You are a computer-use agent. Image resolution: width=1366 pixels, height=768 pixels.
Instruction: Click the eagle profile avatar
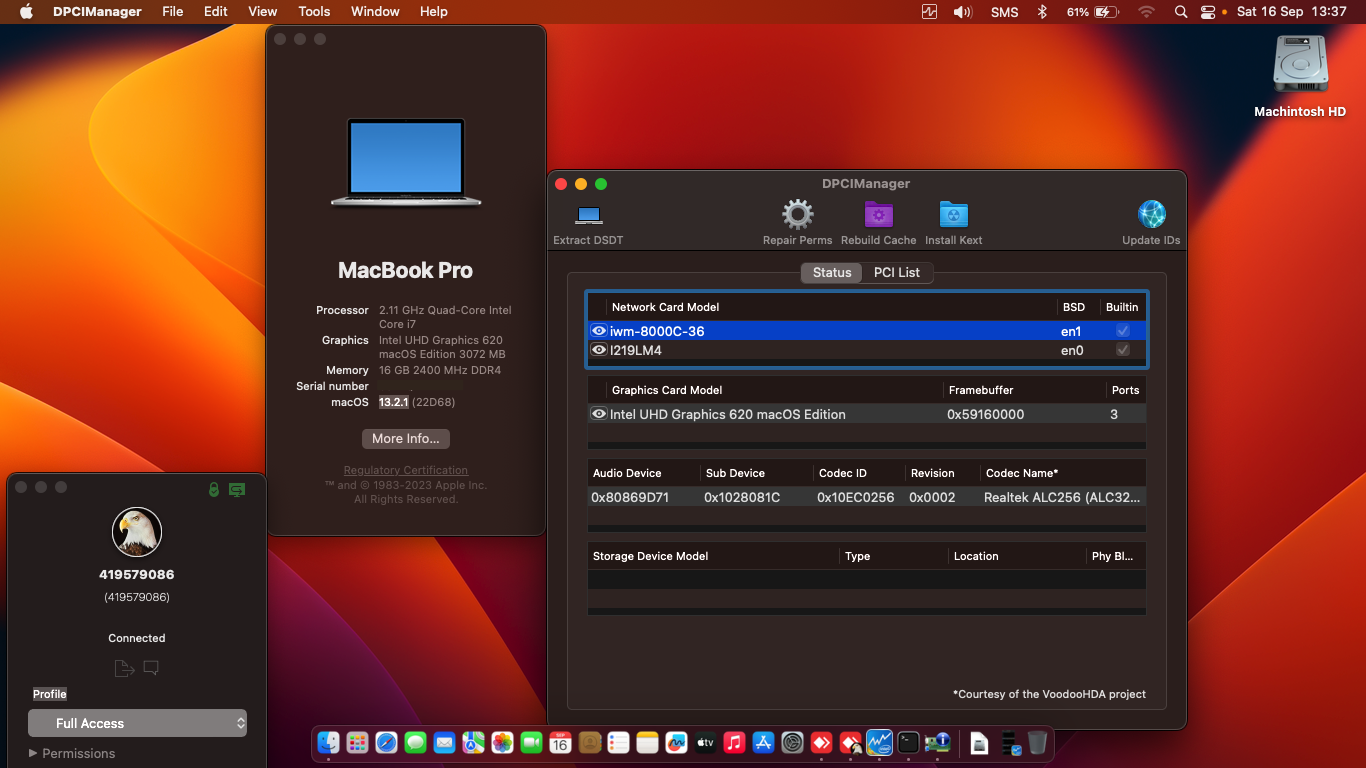(x=137, y=532)
